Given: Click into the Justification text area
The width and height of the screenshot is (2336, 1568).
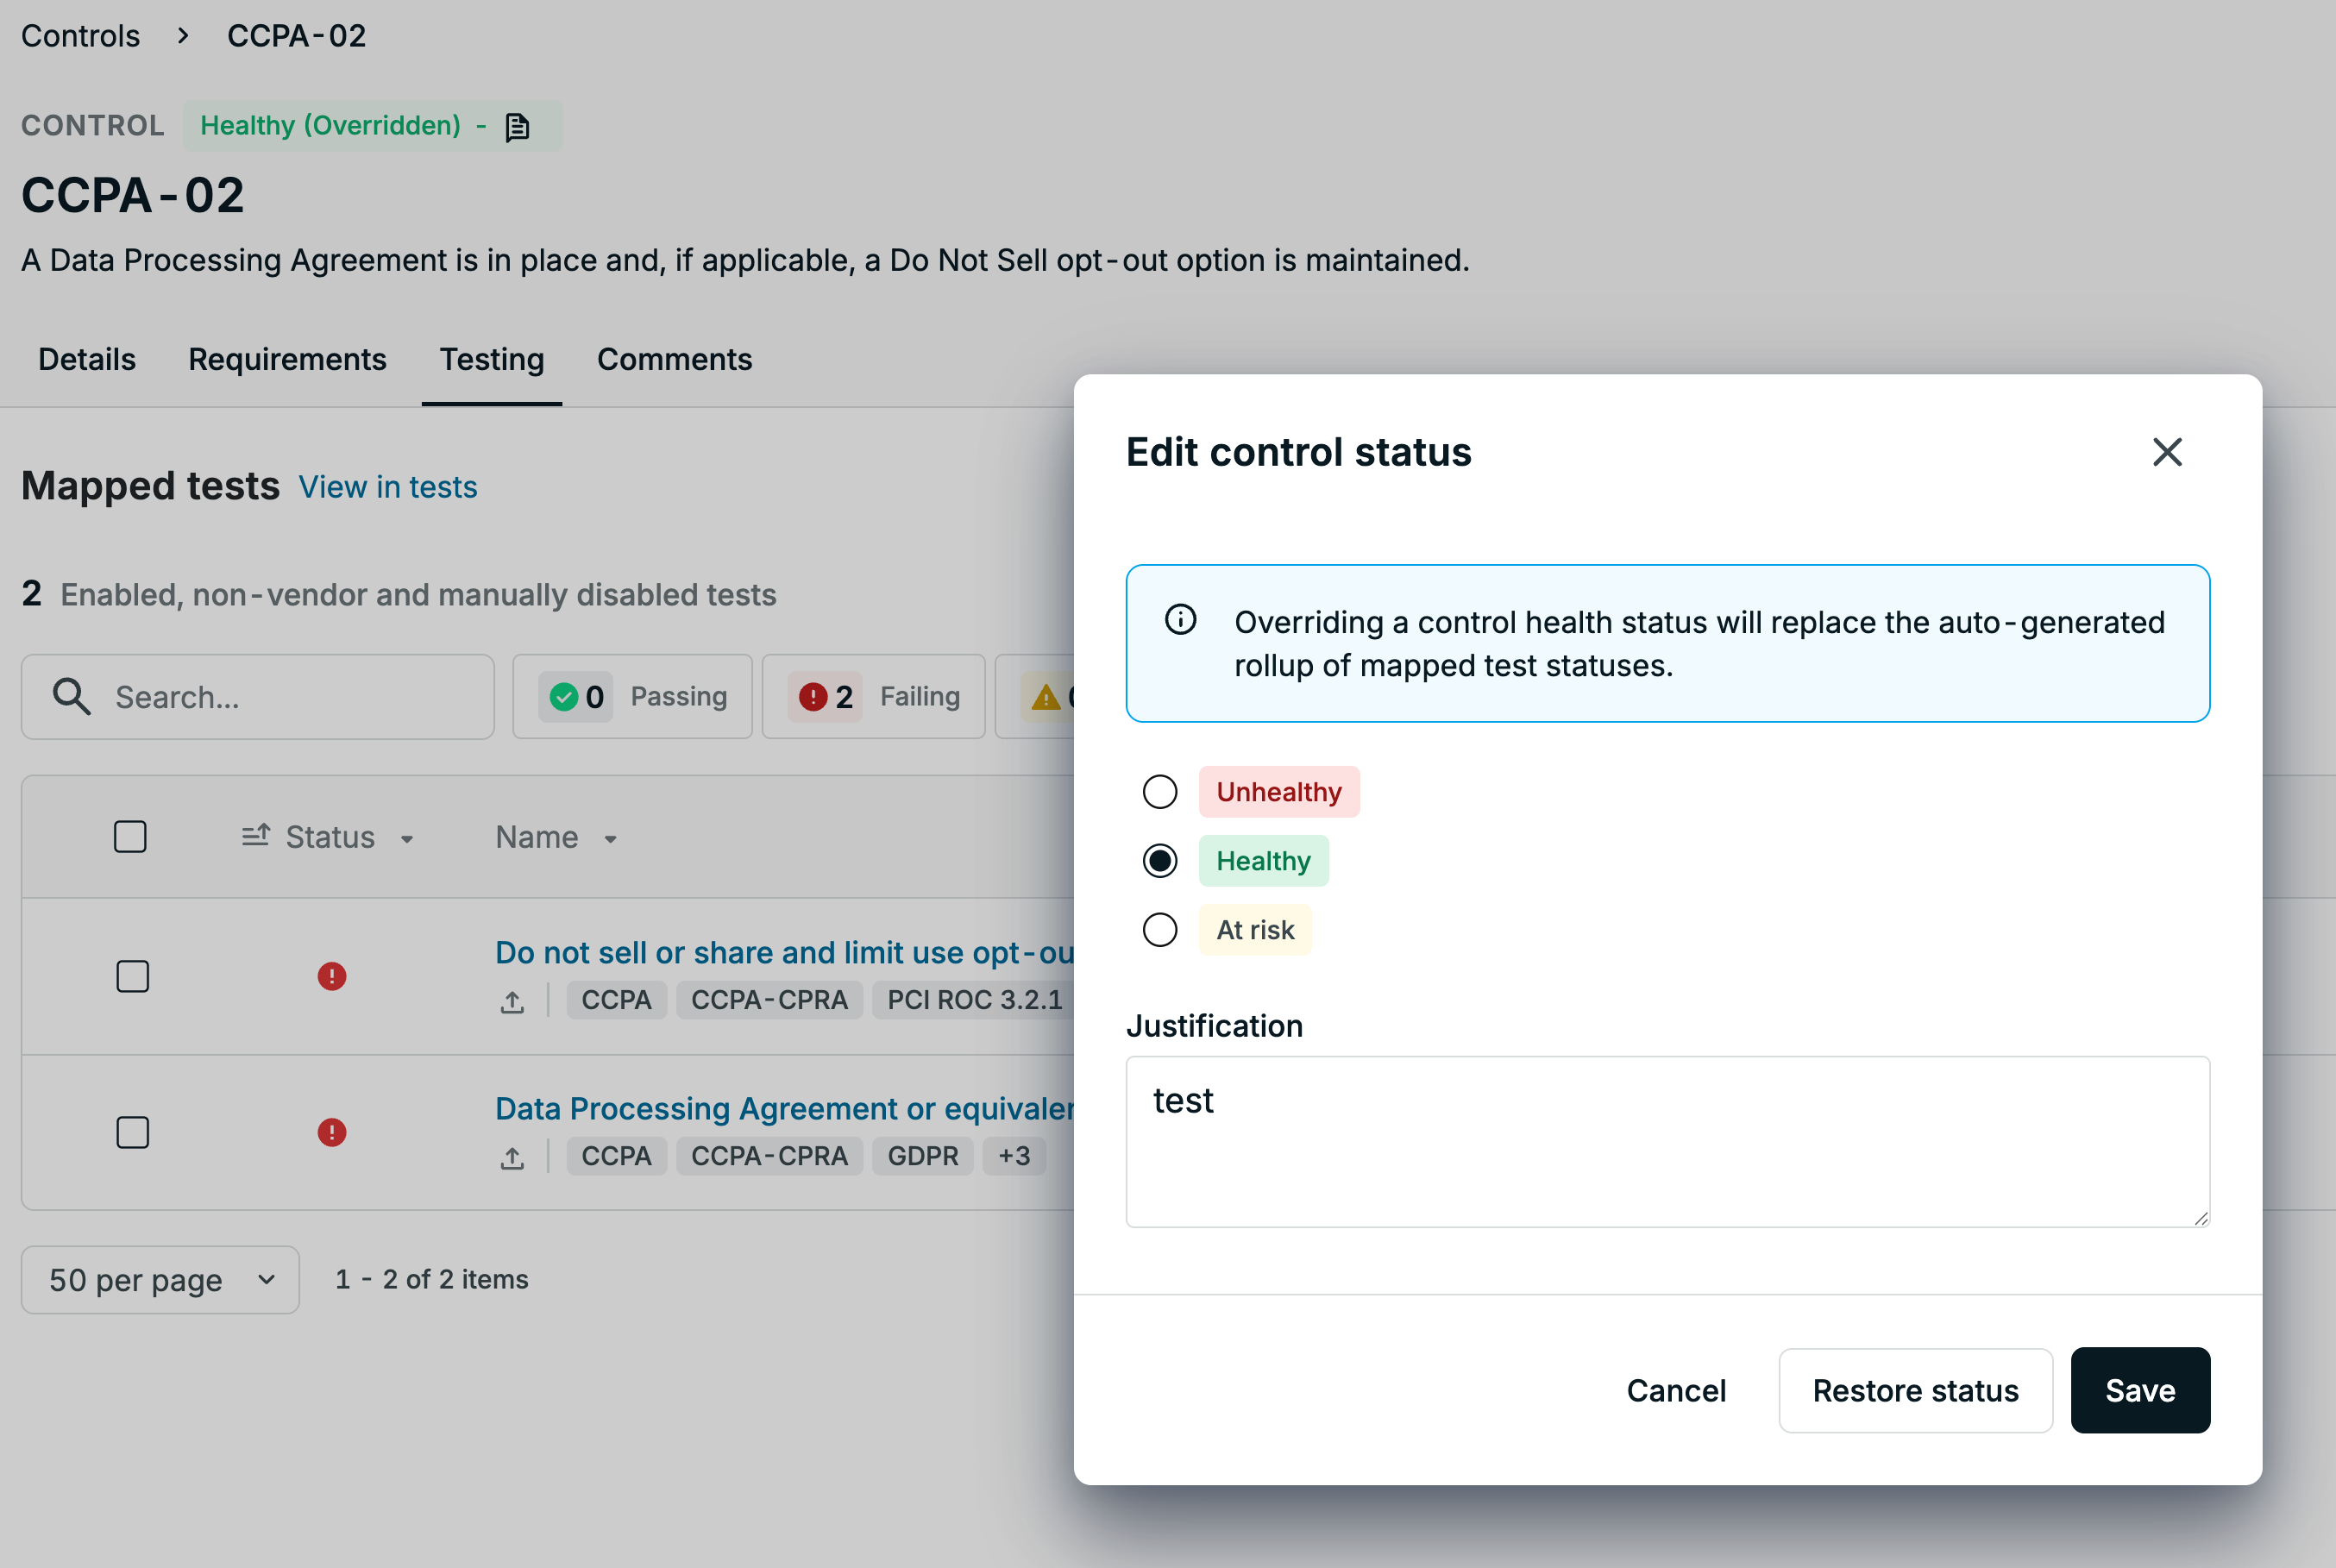Looking at the screenshot, I should click(x=1667, y=1141).
